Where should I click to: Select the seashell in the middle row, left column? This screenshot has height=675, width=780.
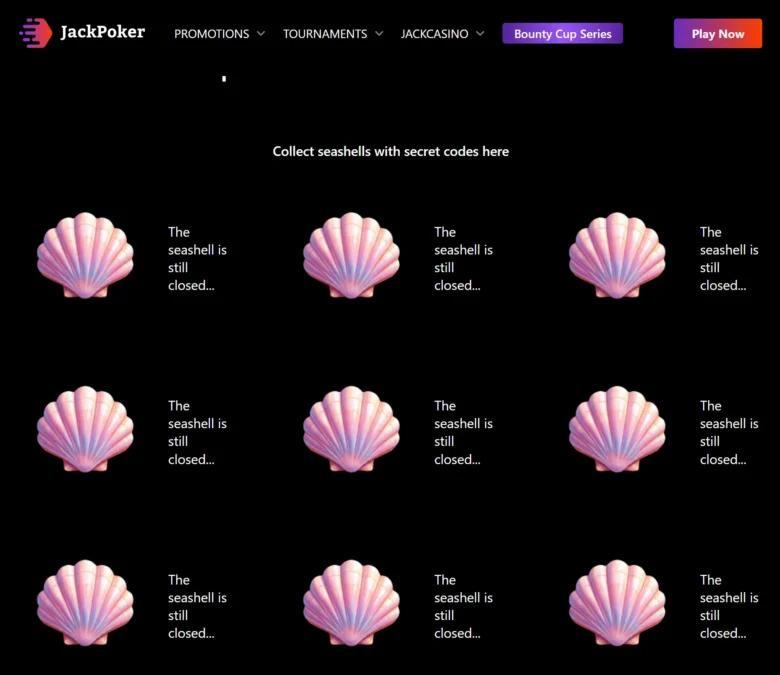click(85, 429)
